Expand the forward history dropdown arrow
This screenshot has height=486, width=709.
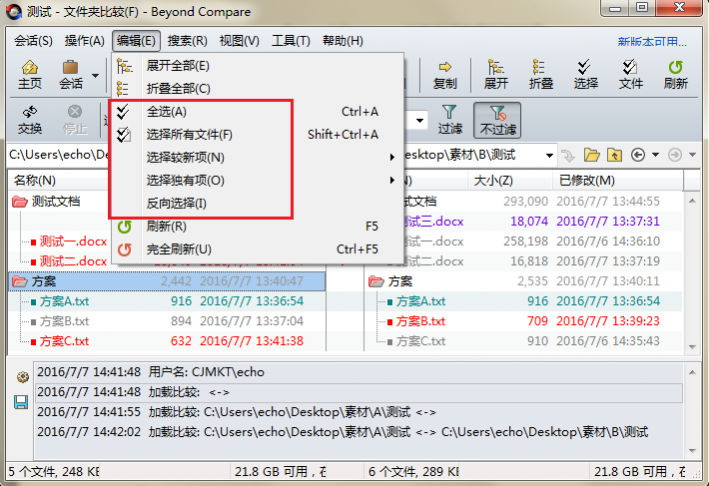coord(692,156)
